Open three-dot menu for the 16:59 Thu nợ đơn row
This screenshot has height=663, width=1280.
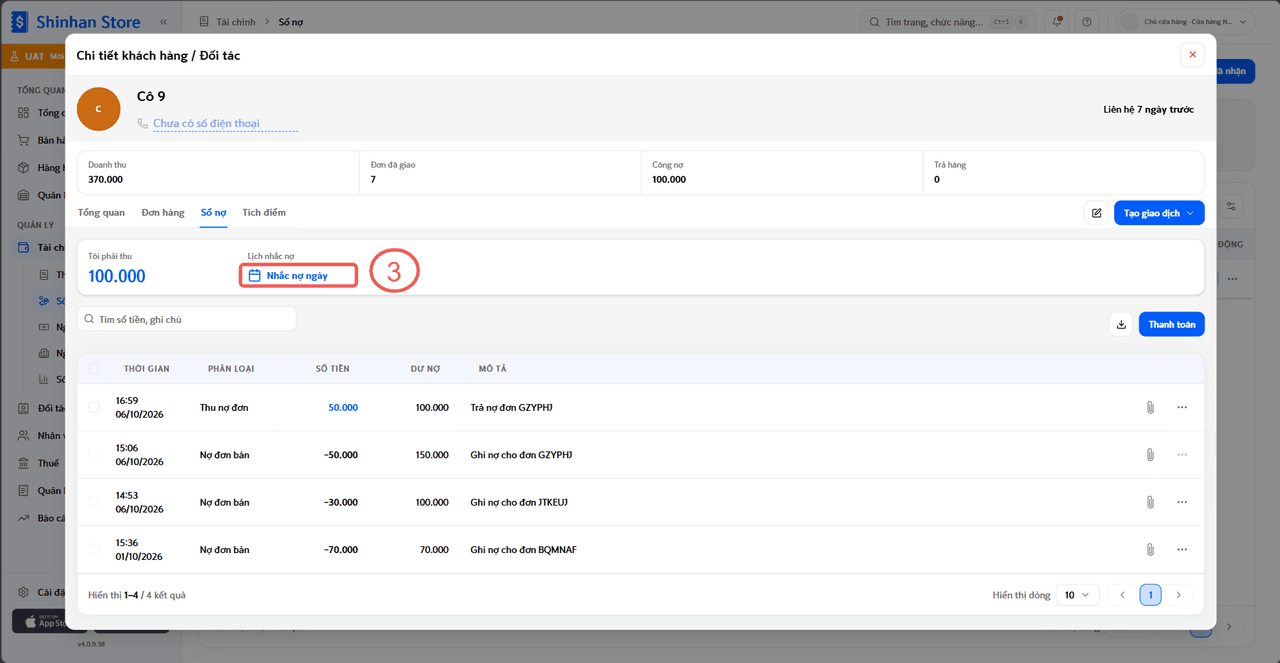(1182, 407)
